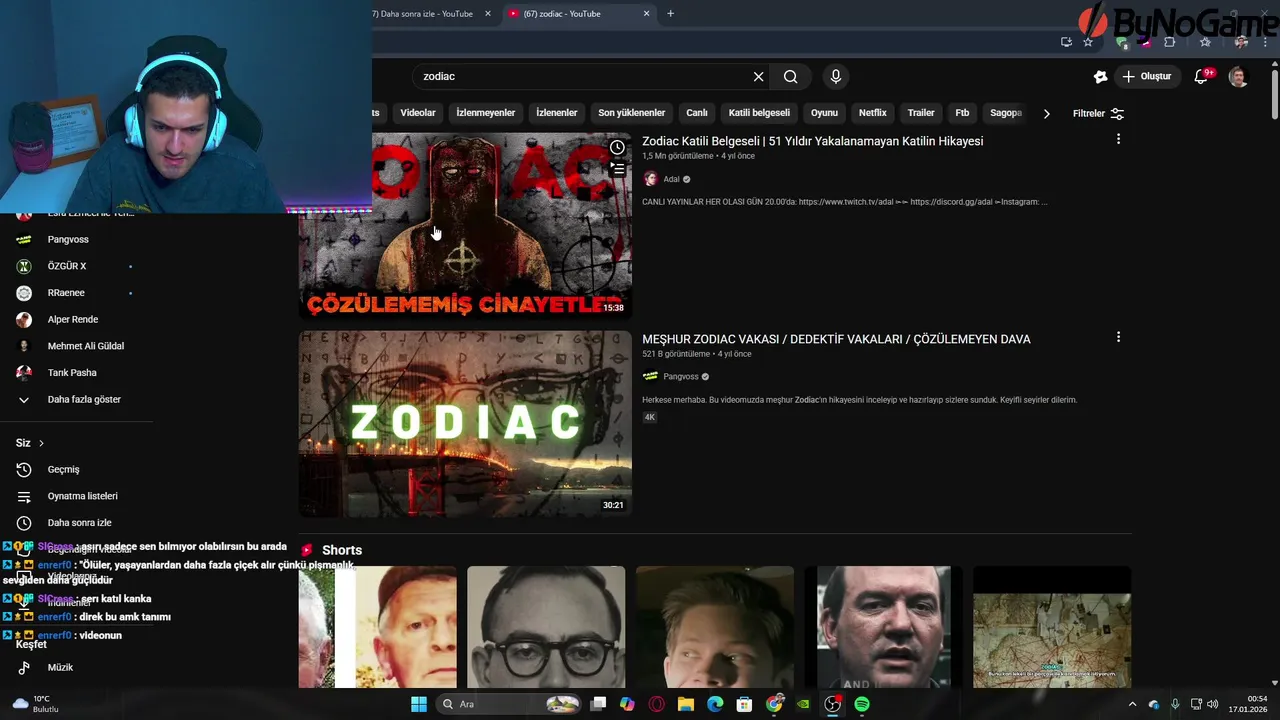Open the Windows taskbar Ara search box
The image size is (1280, 720).
[x=509, y=704]
